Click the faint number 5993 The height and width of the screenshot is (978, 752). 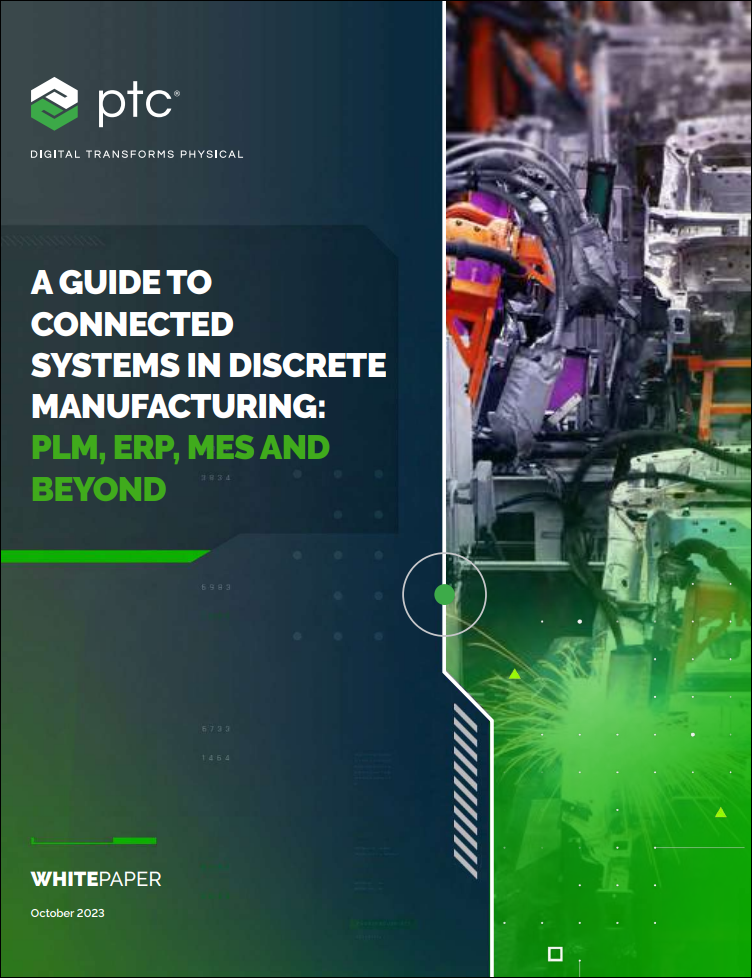point(216,587)
